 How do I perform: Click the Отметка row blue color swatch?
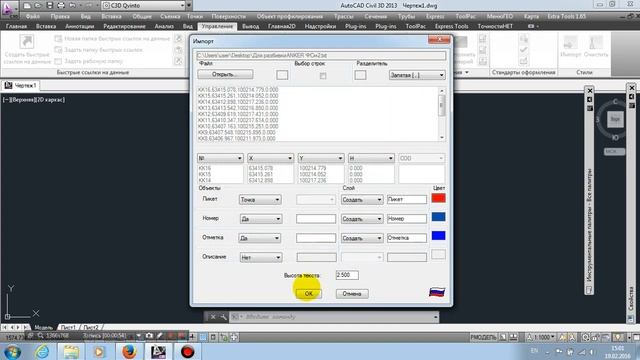[x=438, y=236]
